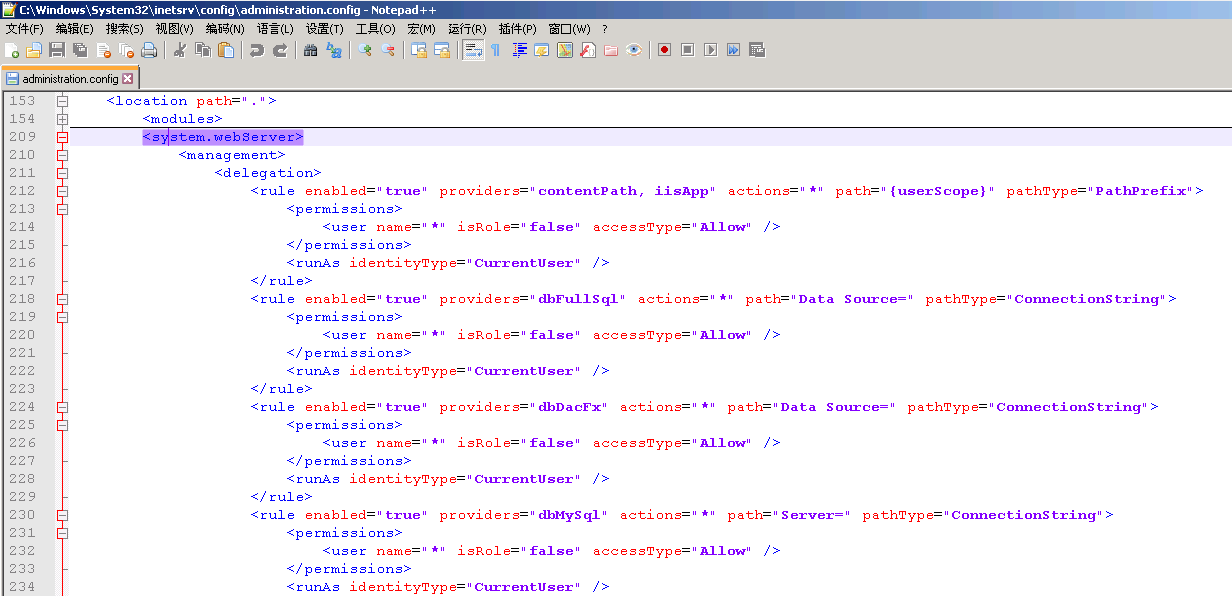The height and width of the screenshot is (596, 1232).
Task: Open the Folder as Workspace icon
Action: pyautogui.click(x=611, y=50)
